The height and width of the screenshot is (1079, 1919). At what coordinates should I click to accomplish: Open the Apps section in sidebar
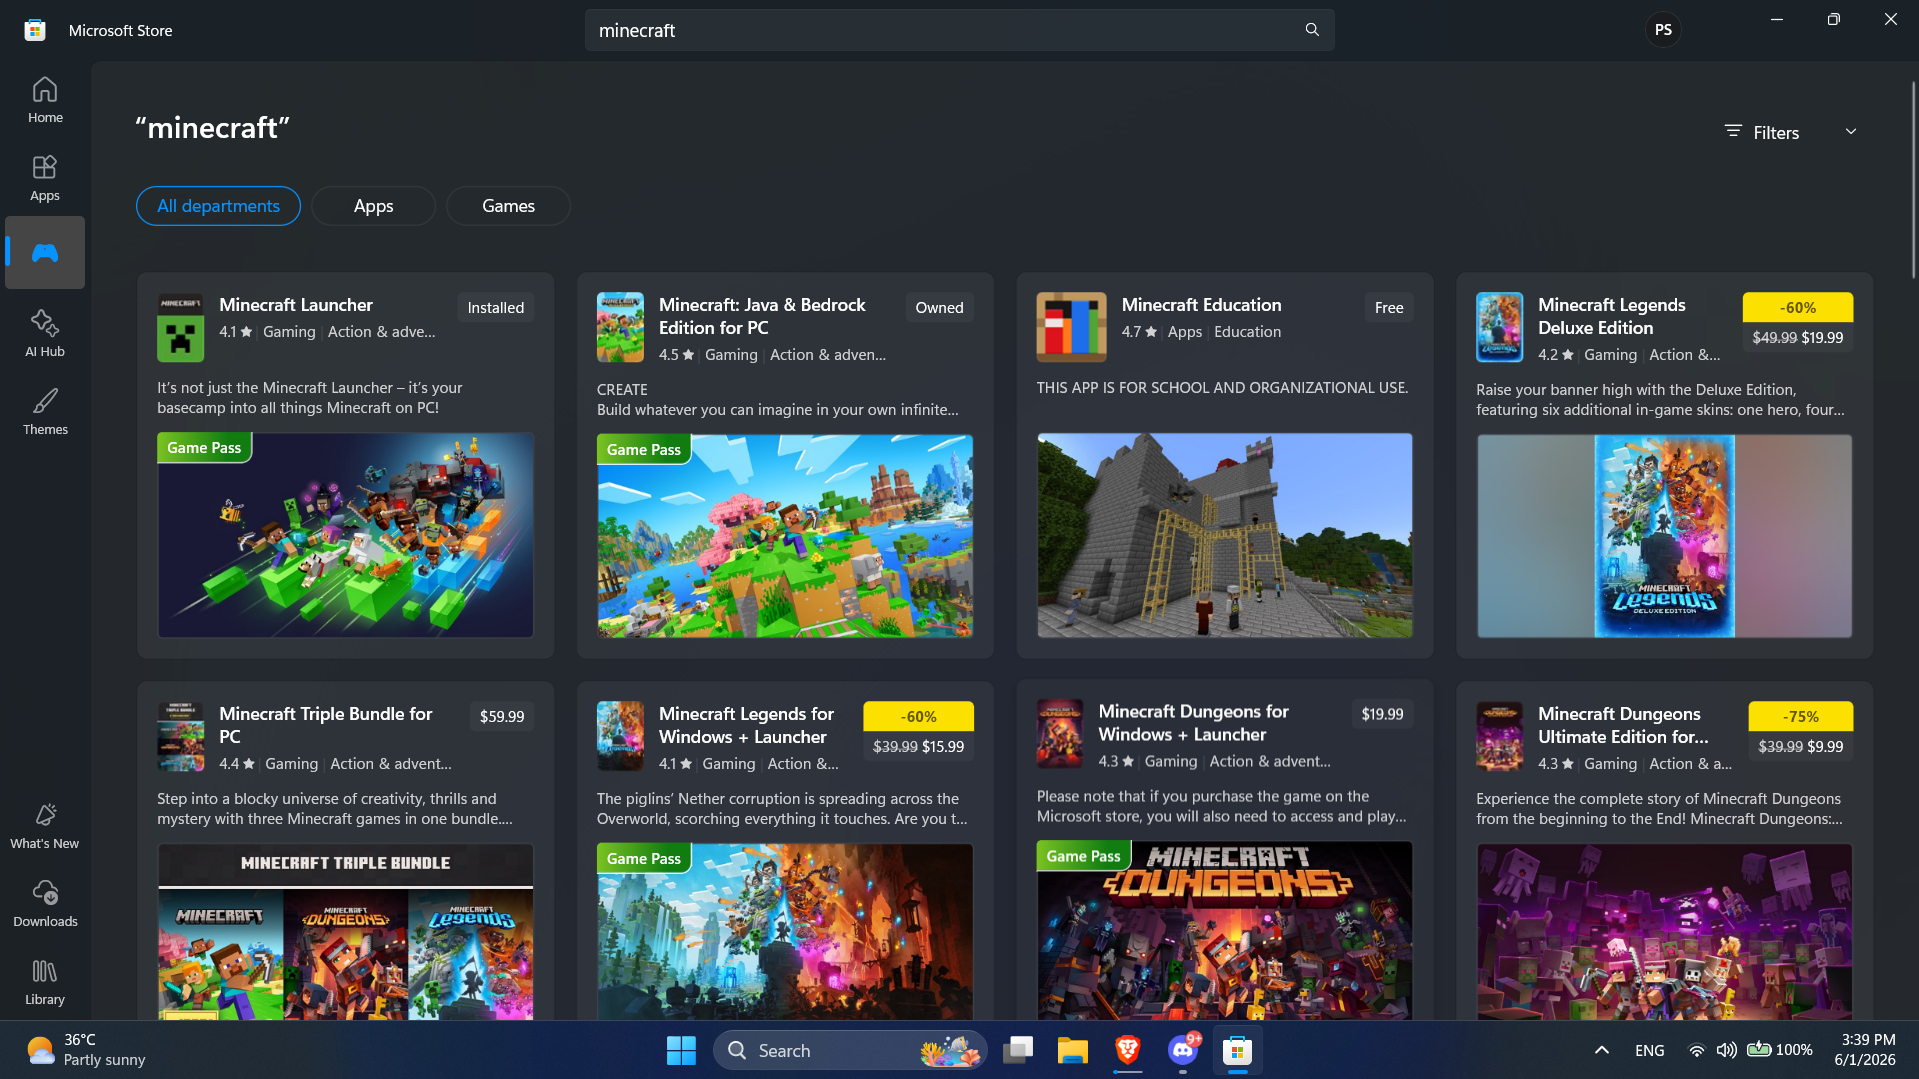click(45, 178)
